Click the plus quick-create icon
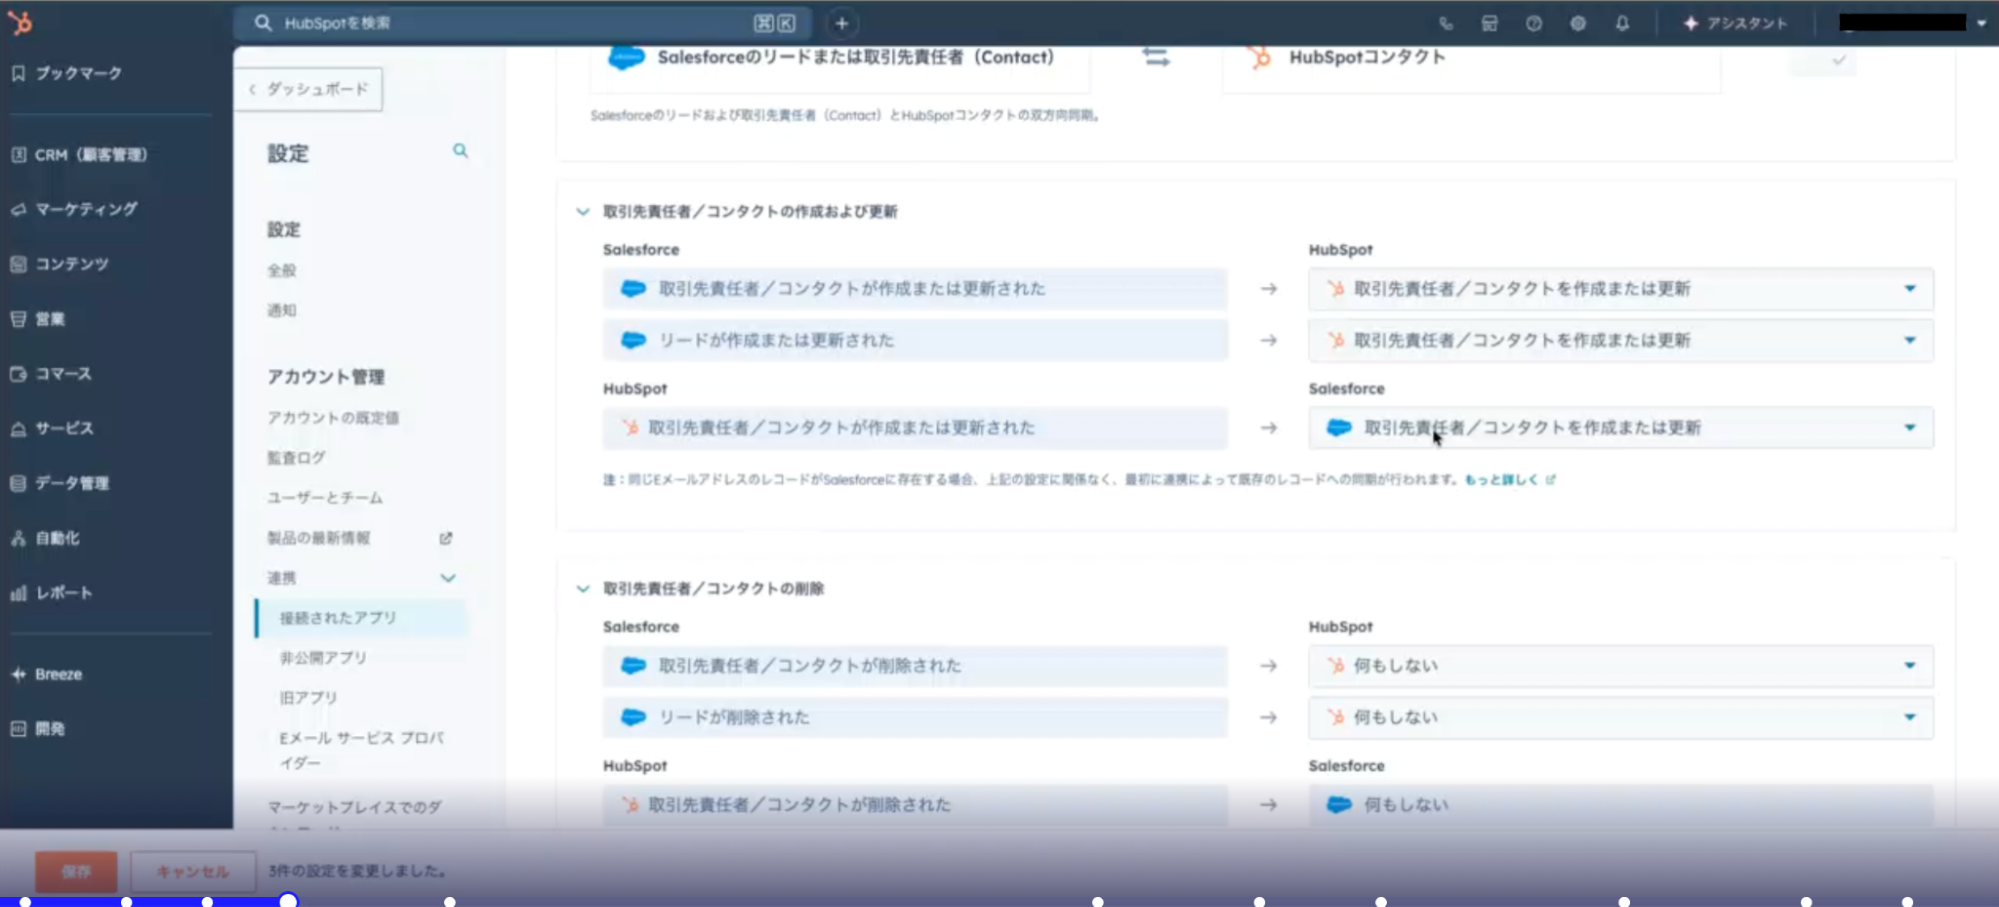 coord(841,23)
